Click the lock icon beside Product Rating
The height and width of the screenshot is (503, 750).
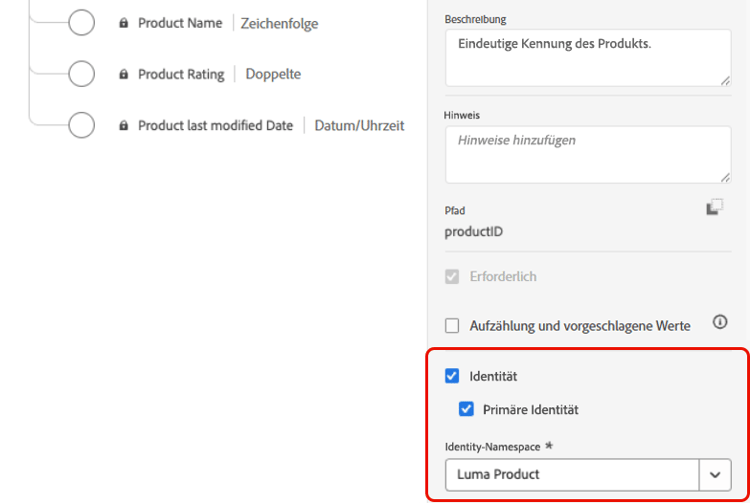[x=124, y=74]
